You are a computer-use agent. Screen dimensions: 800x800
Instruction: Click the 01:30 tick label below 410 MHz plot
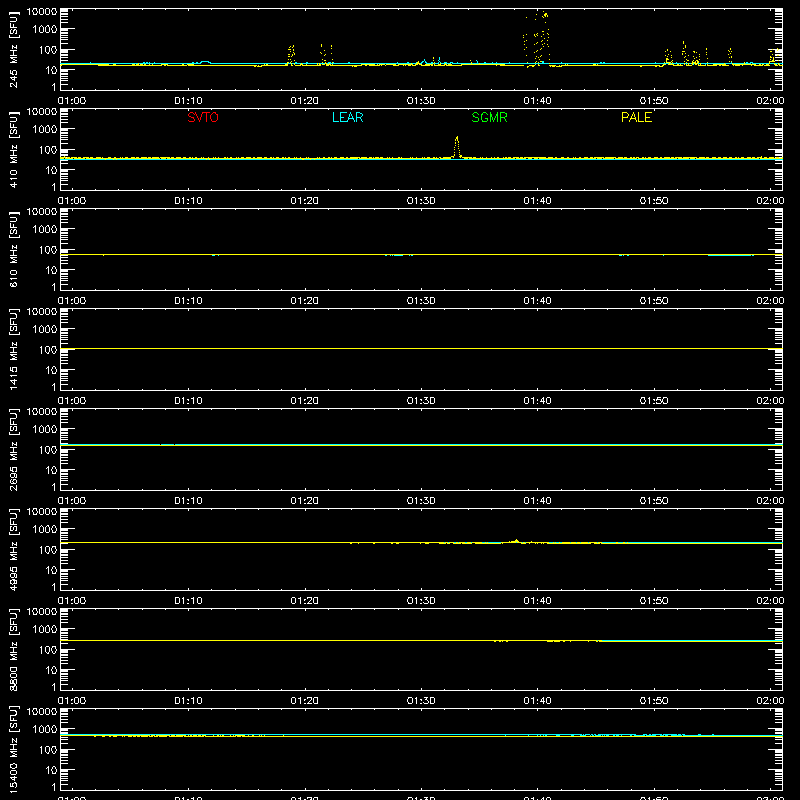421,201
